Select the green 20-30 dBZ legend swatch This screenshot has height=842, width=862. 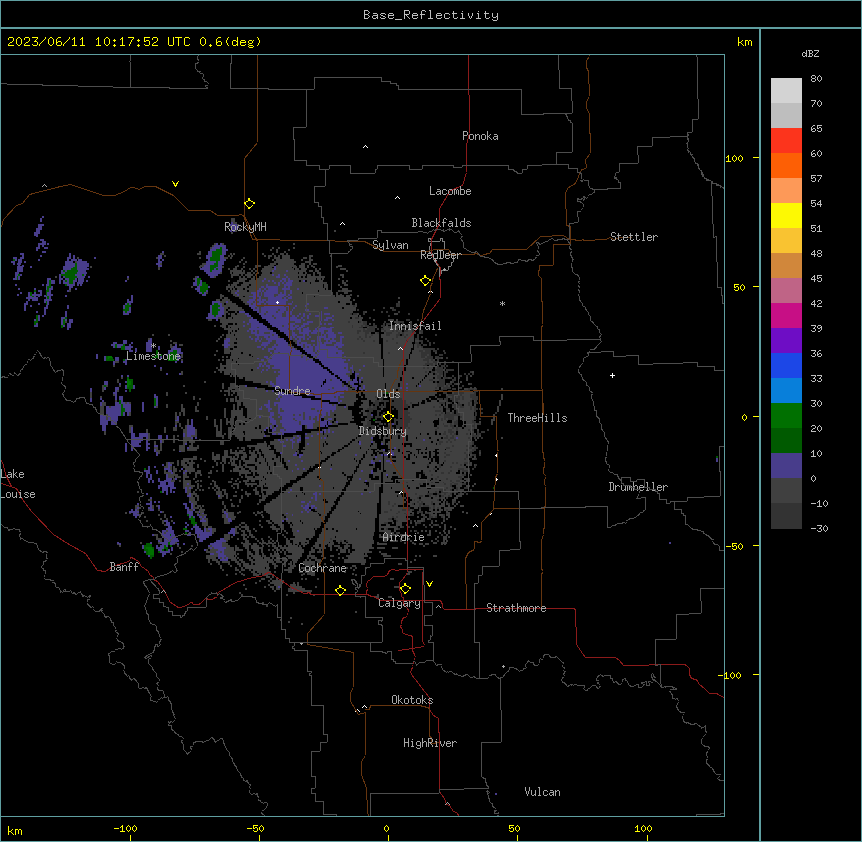coord(786,416)
